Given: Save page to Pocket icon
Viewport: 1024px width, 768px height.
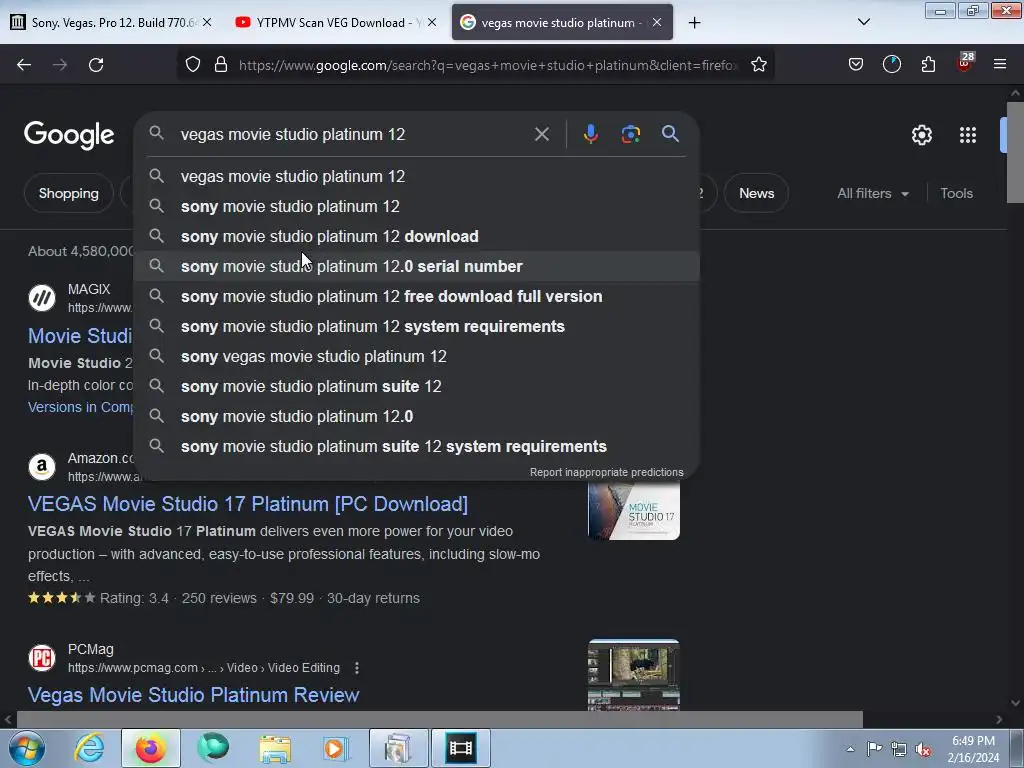Looking at the screenshot, I should 856,64.
